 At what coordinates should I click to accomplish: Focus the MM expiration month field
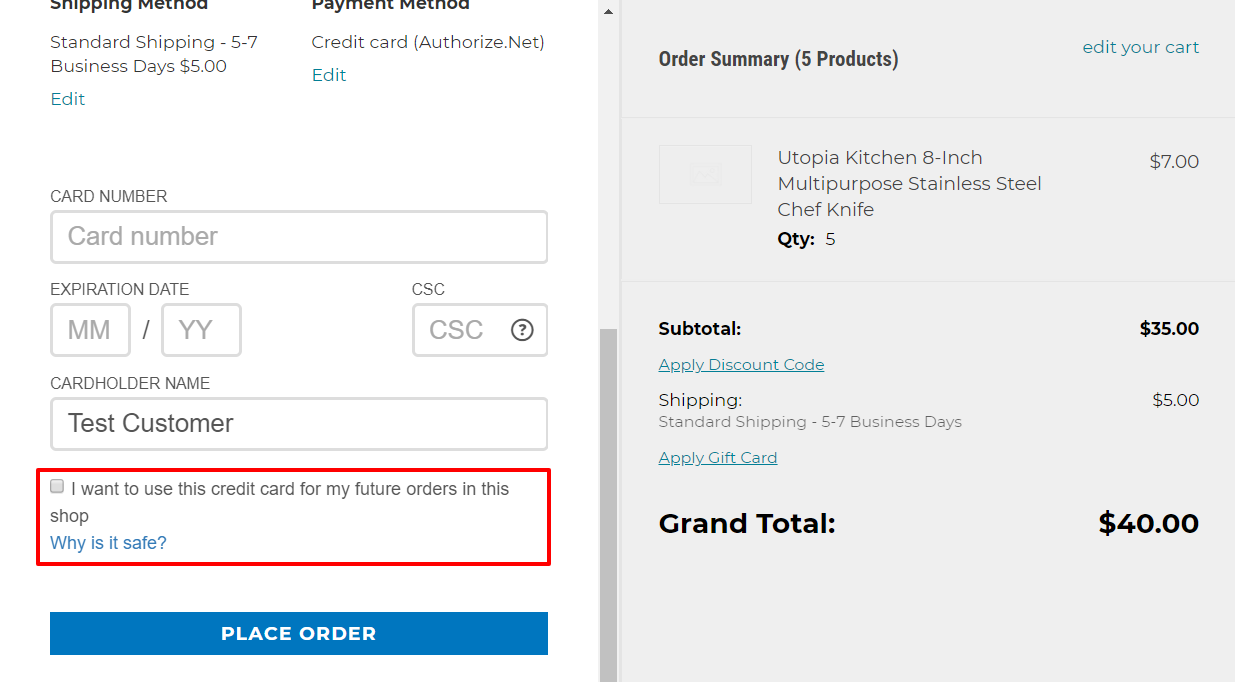coord(90,330)
